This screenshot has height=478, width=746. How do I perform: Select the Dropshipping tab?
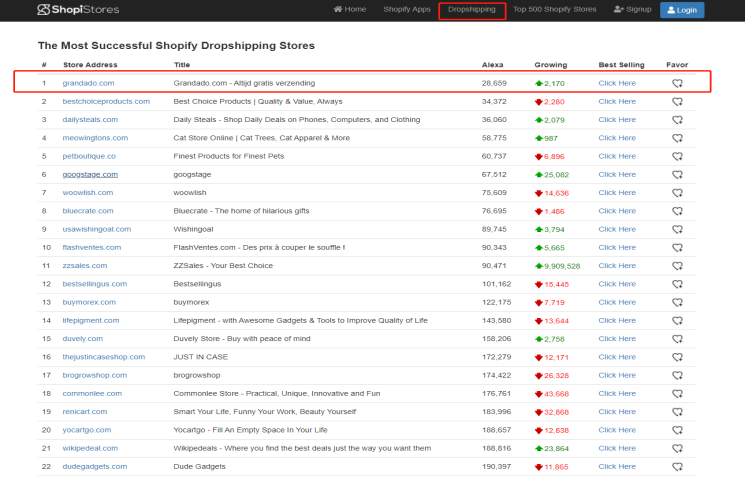[471, 10]
